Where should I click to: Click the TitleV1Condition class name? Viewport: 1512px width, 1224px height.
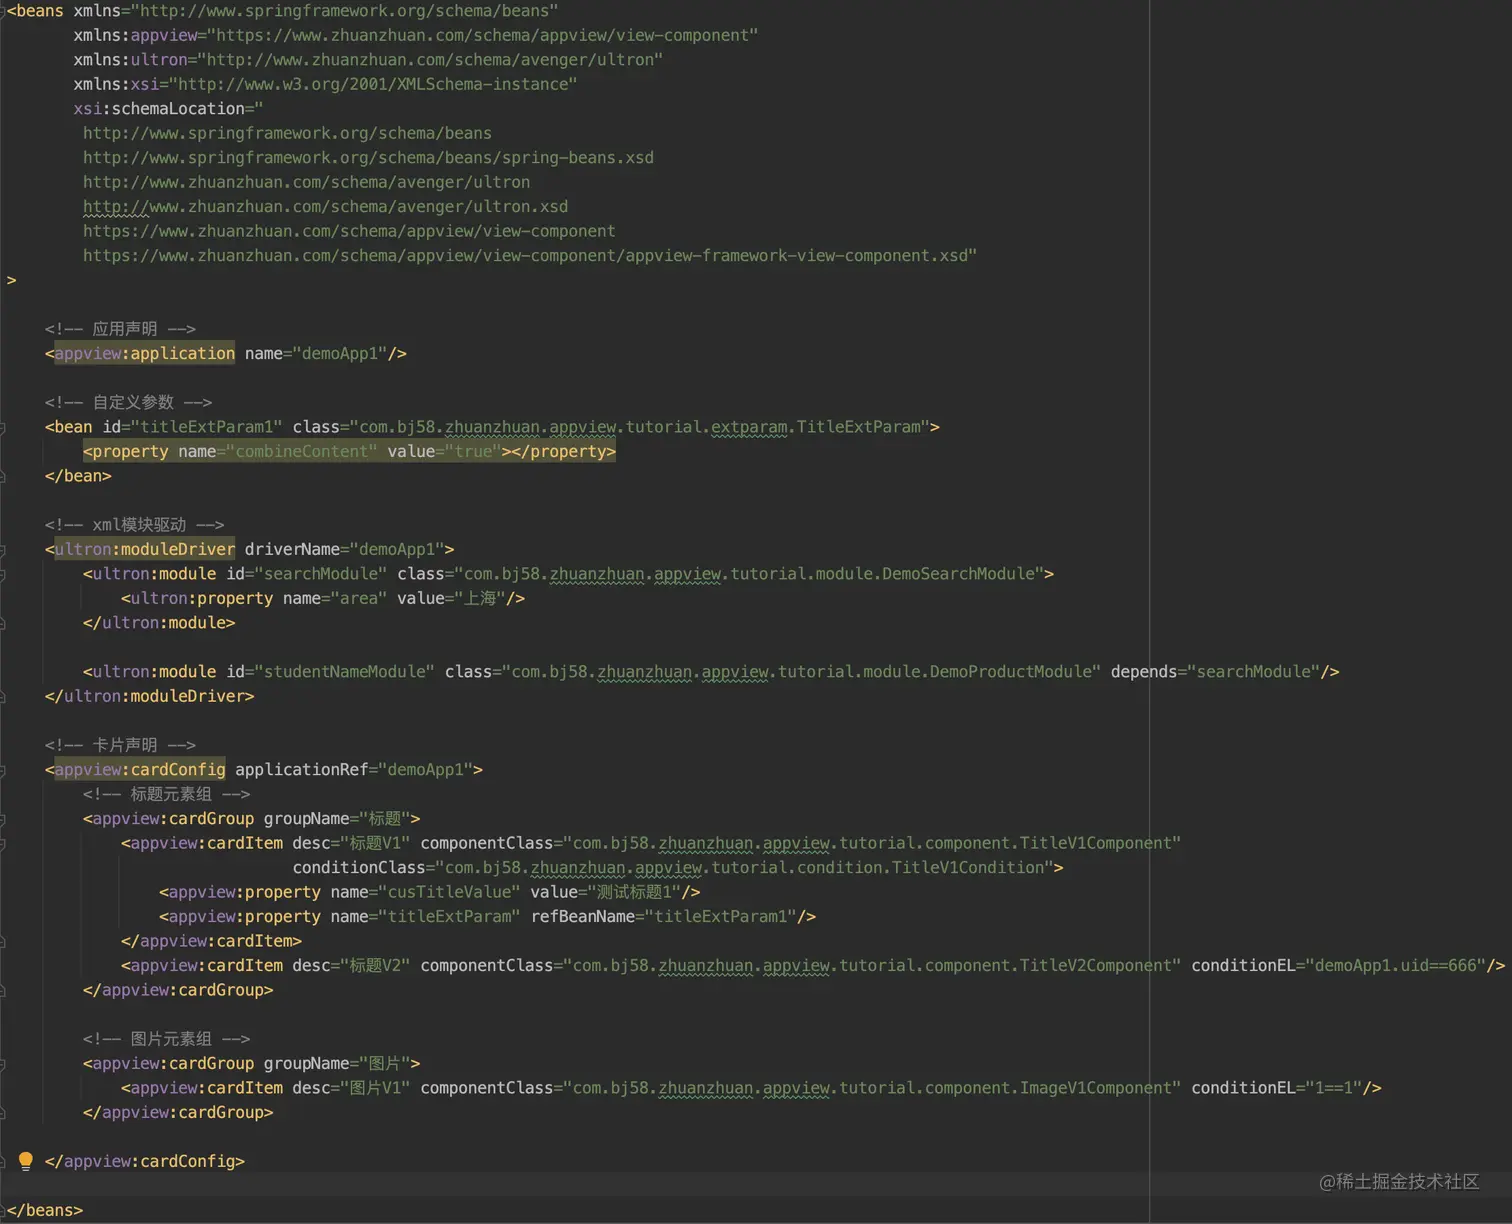tap(968, 868)
